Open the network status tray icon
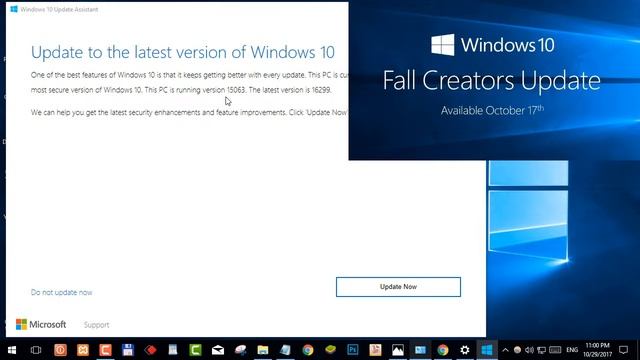This screenshot has height=360, width=640. click(541, 350)
